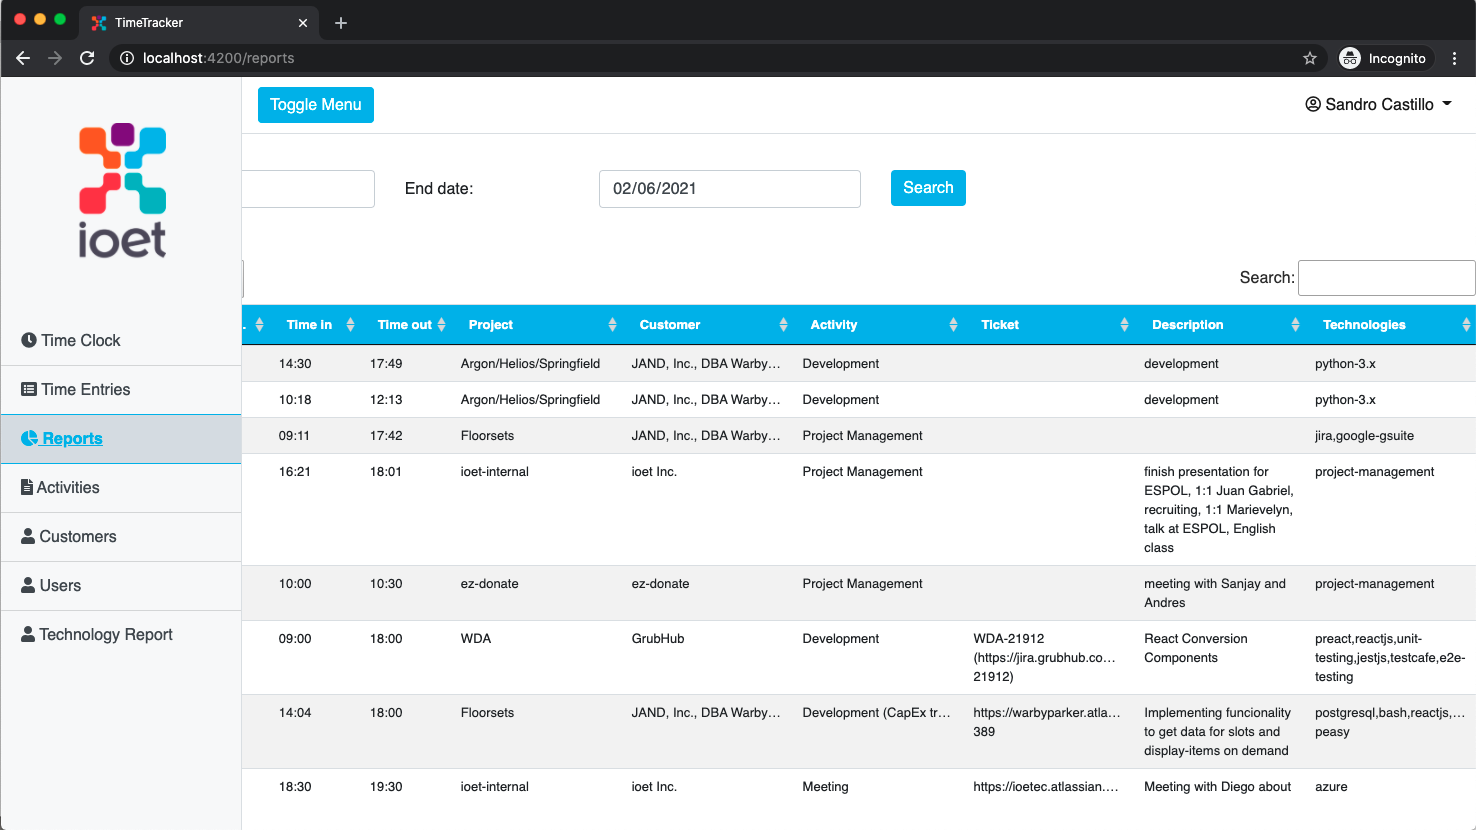Reload the page in browser toolbar
The width and height of the screenshot is (1476, 830).
point(87,58)
